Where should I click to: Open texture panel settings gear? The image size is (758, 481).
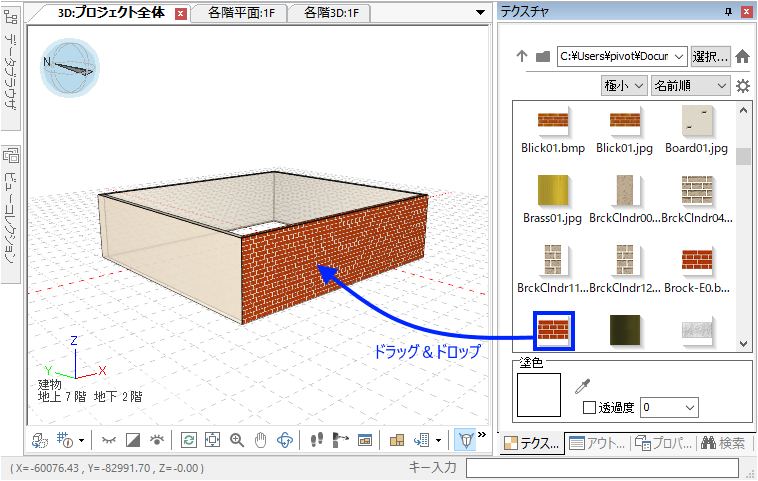(x=743, y=86)
